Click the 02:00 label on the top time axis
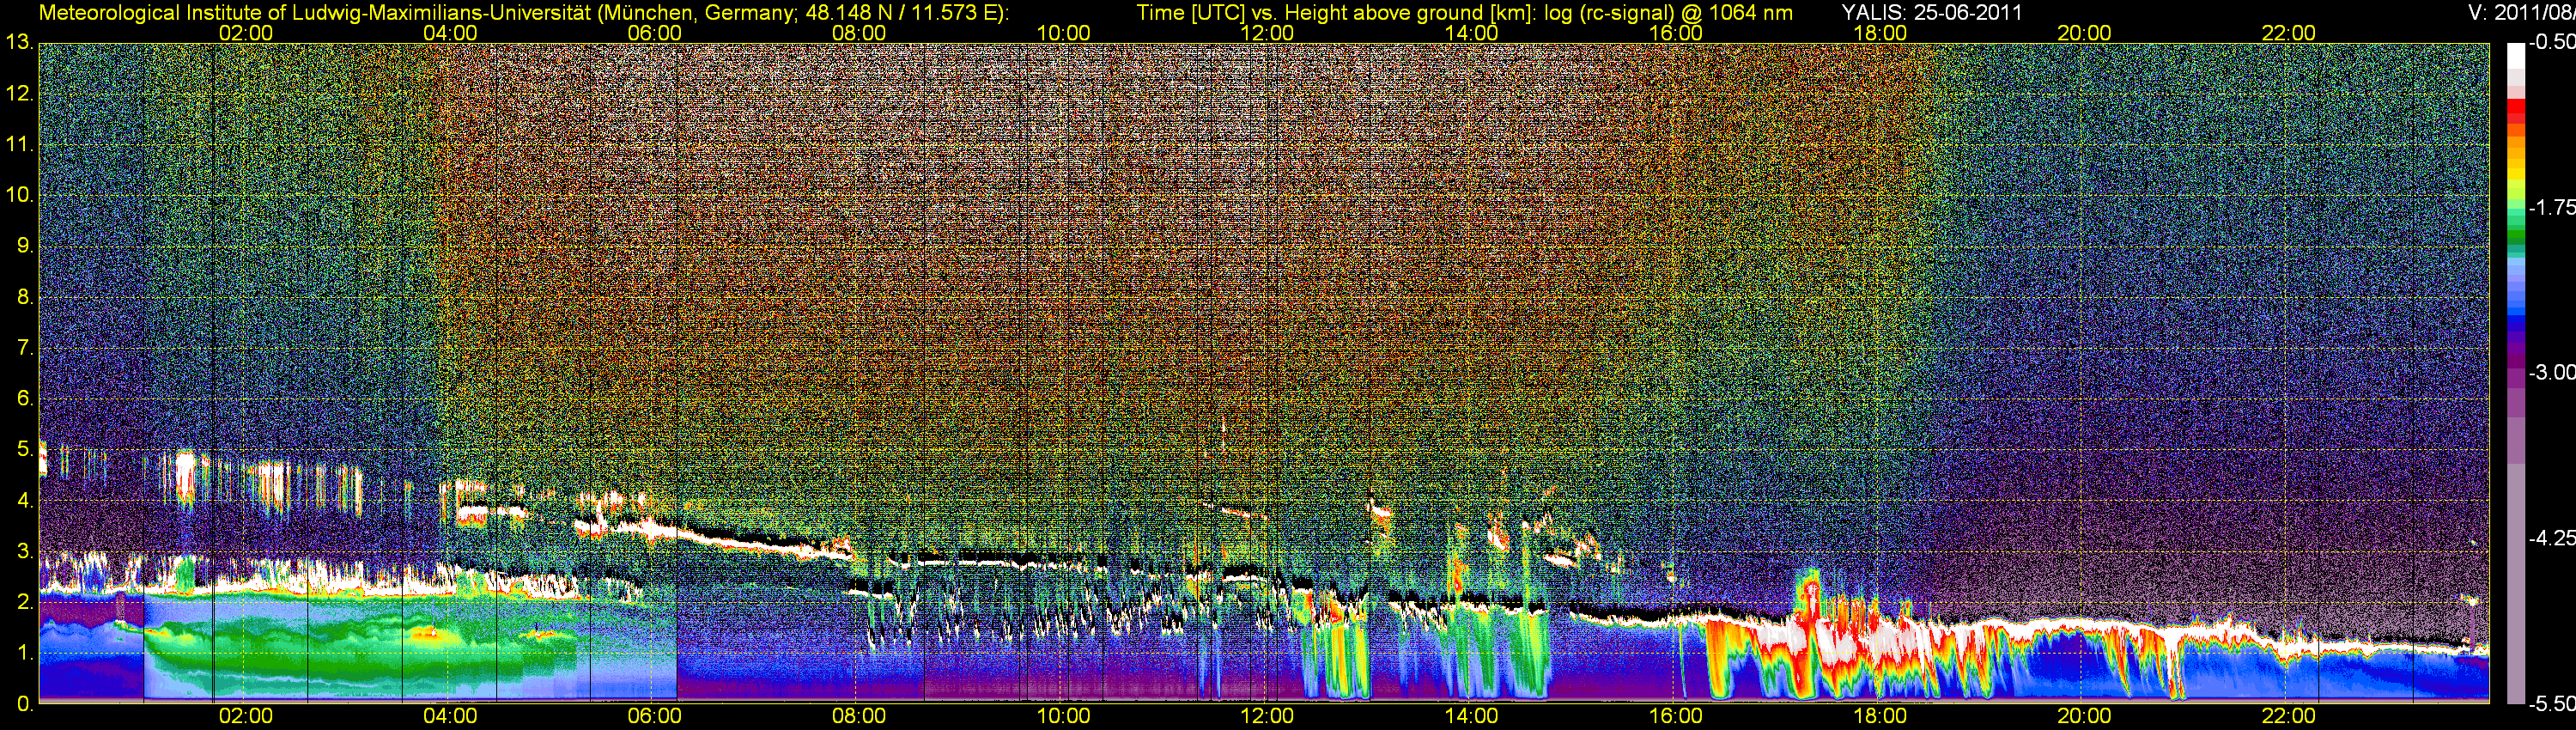The height and width of the screenshot is (730, 2576). click(246, 33)
